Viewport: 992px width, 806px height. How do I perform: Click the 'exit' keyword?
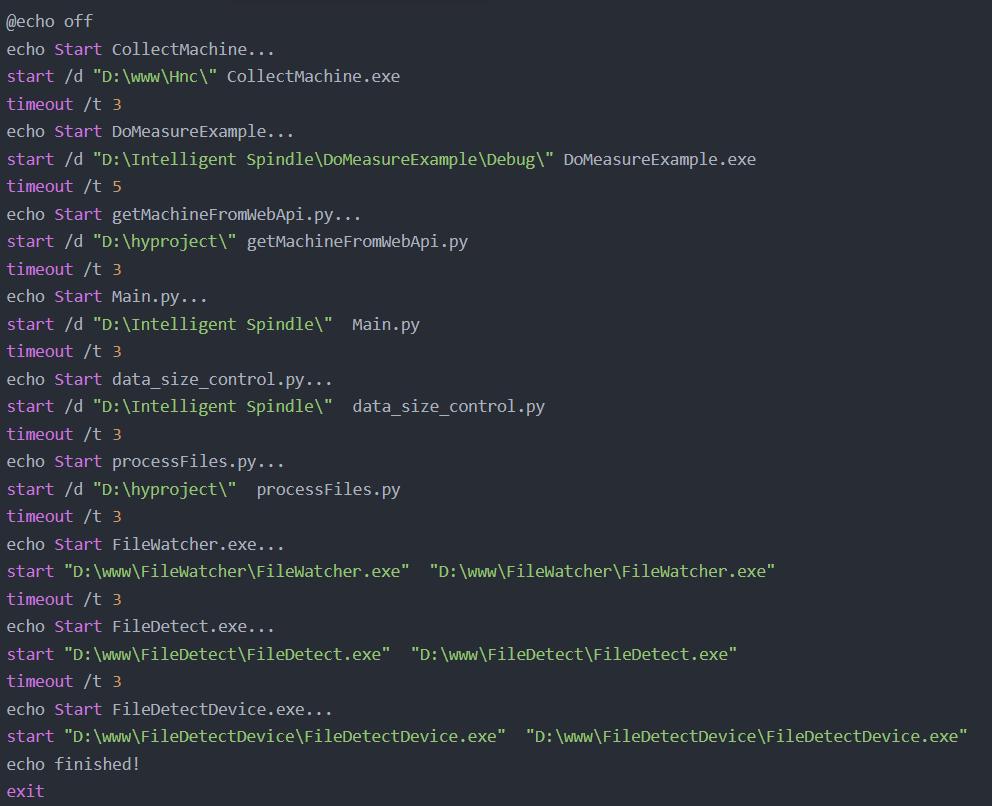pos(25,792)
